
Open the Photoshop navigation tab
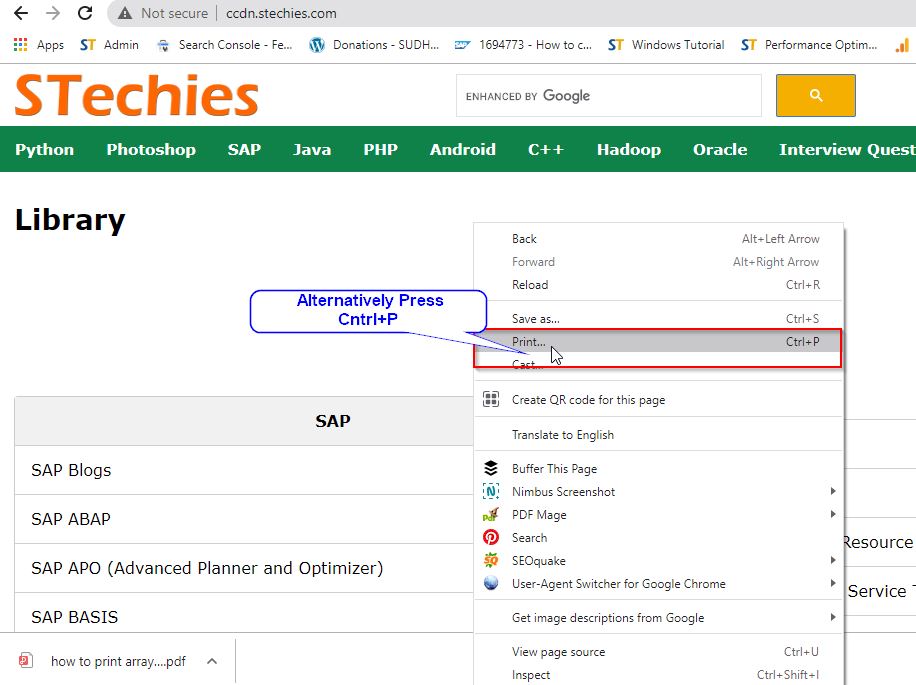tap(150, 149)
